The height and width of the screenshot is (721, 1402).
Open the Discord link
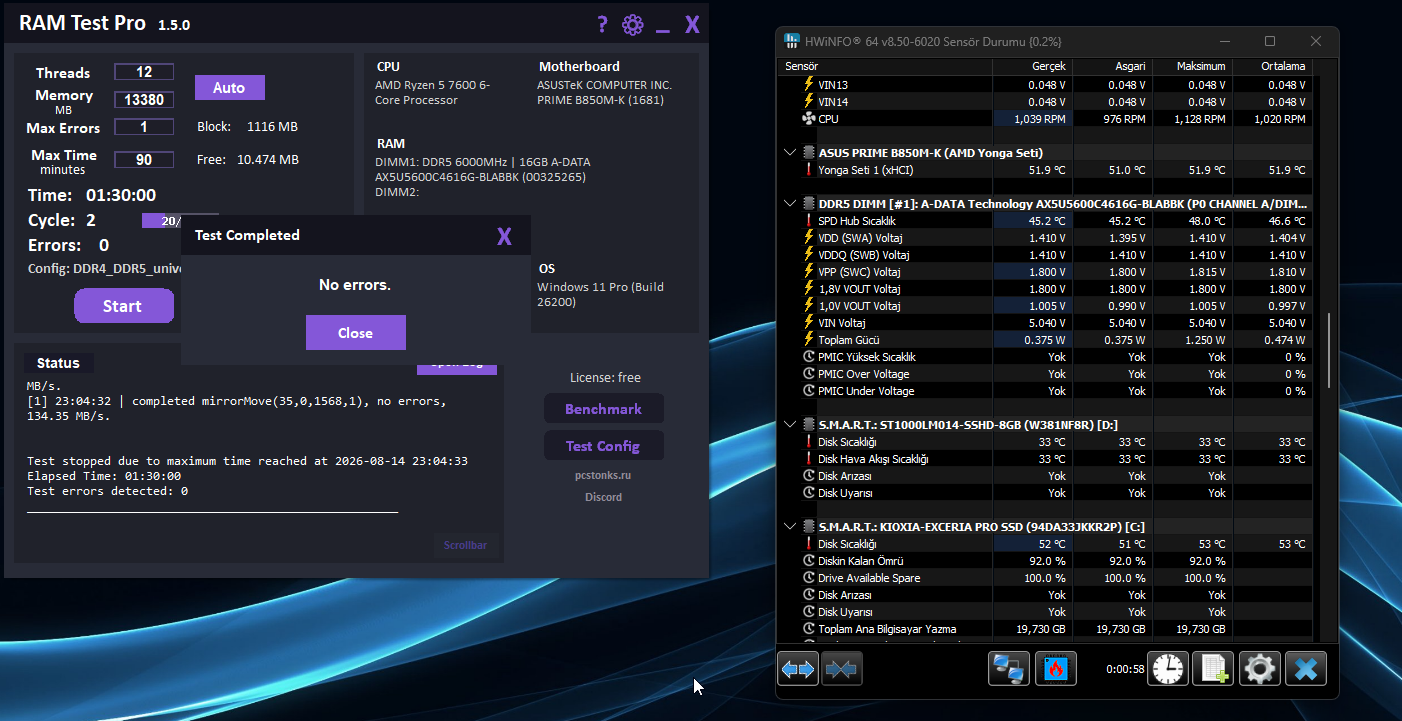603,497
